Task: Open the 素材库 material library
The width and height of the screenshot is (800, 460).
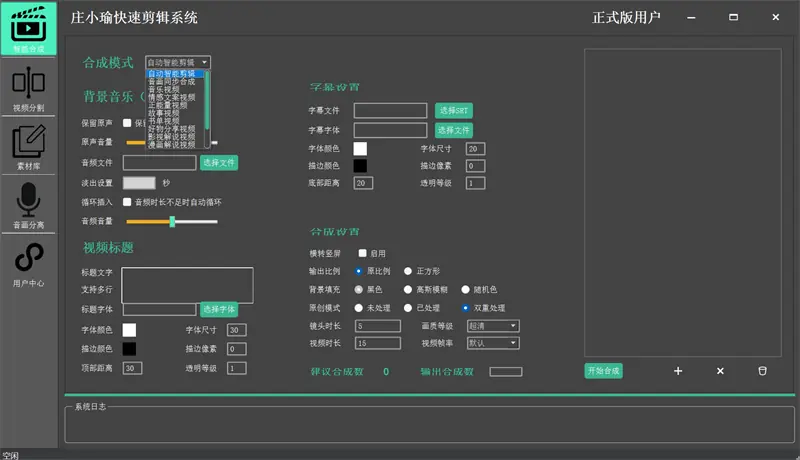Action: click(x=29, y=146)
